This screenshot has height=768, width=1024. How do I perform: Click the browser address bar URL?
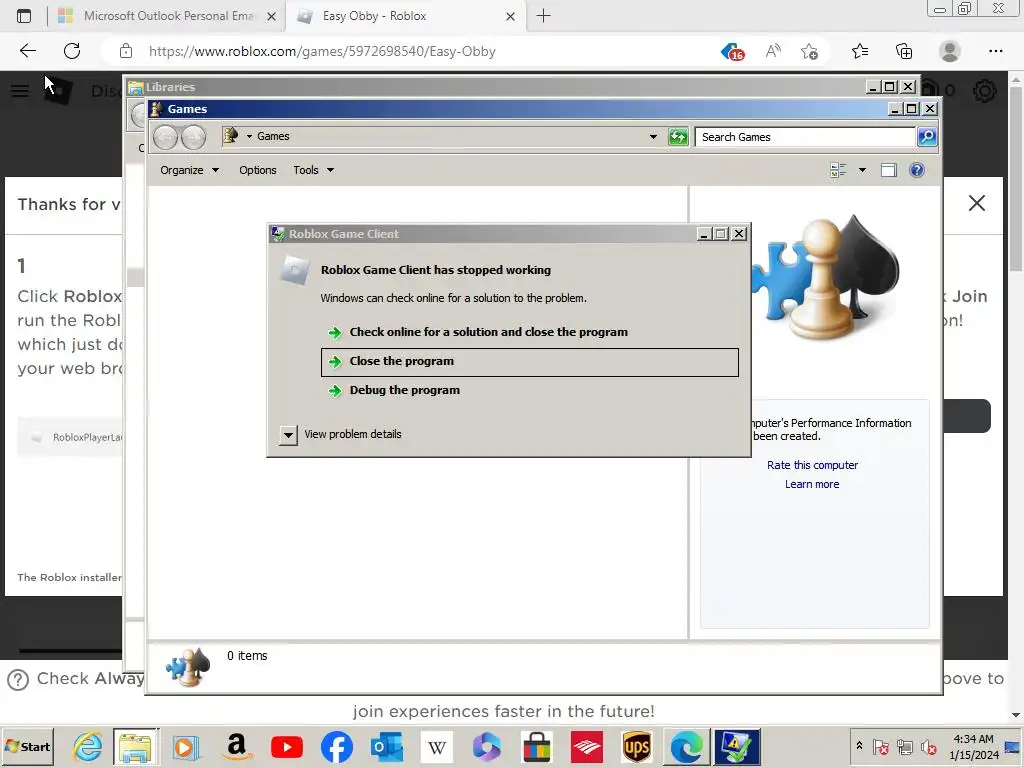pyautogui.click(x=322, y=51)
